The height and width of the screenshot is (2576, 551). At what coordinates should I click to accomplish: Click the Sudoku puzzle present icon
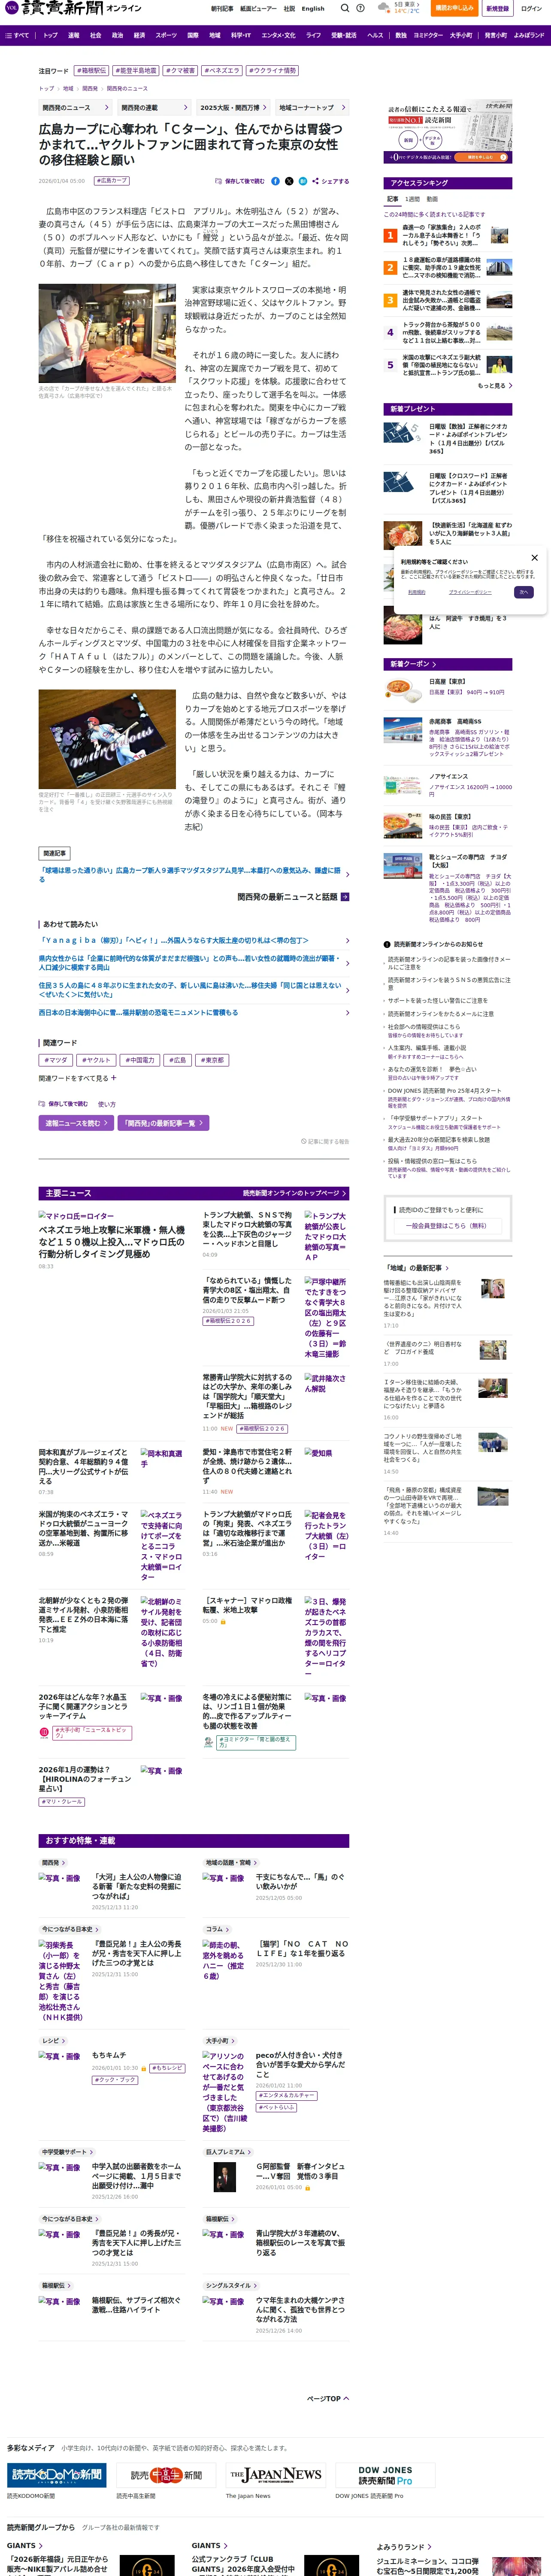pos(402,434)
